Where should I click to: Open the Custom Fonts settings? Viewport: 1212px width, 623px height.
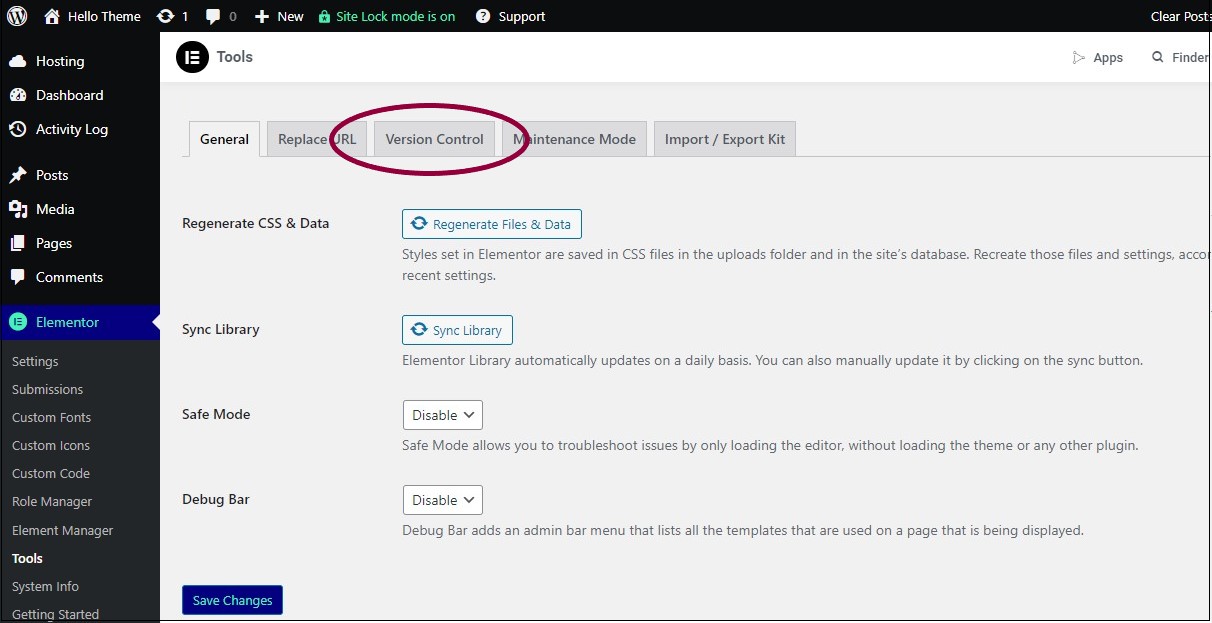click(x=50, y=417)
